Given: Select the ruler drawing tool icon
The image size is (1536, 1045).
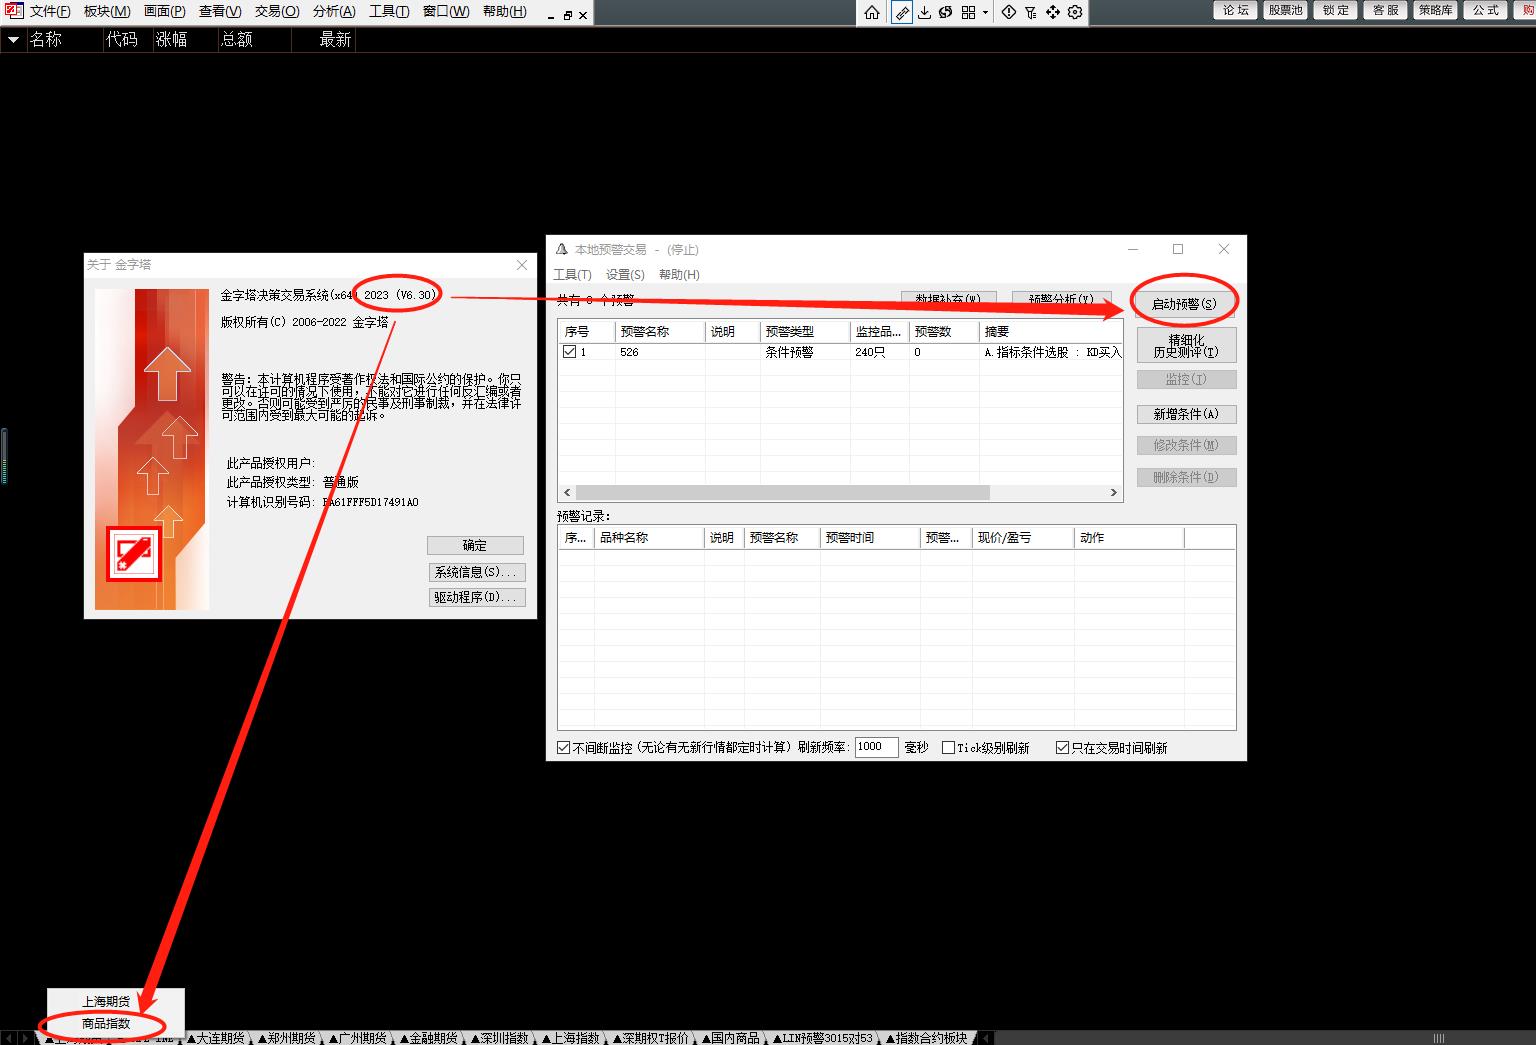Looking at the screenshot, I should point(902,12).
